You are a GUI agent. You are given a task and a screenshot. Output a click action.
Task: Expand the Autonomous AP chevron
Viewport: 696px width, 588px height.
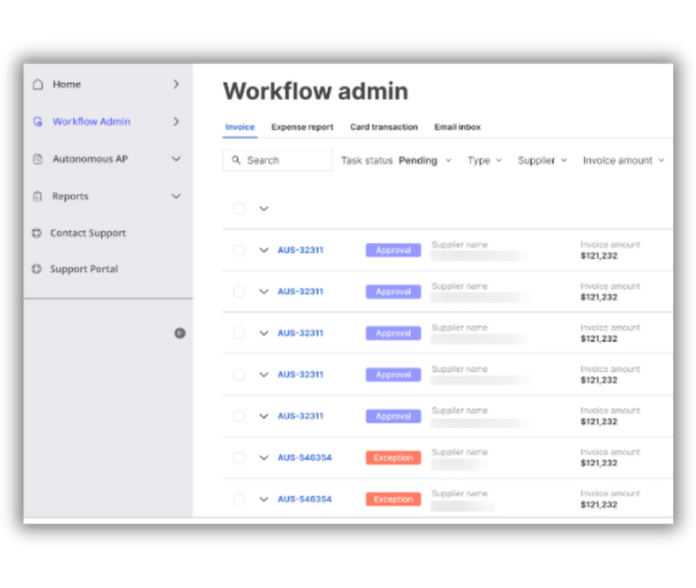click(x=176, y=159)
